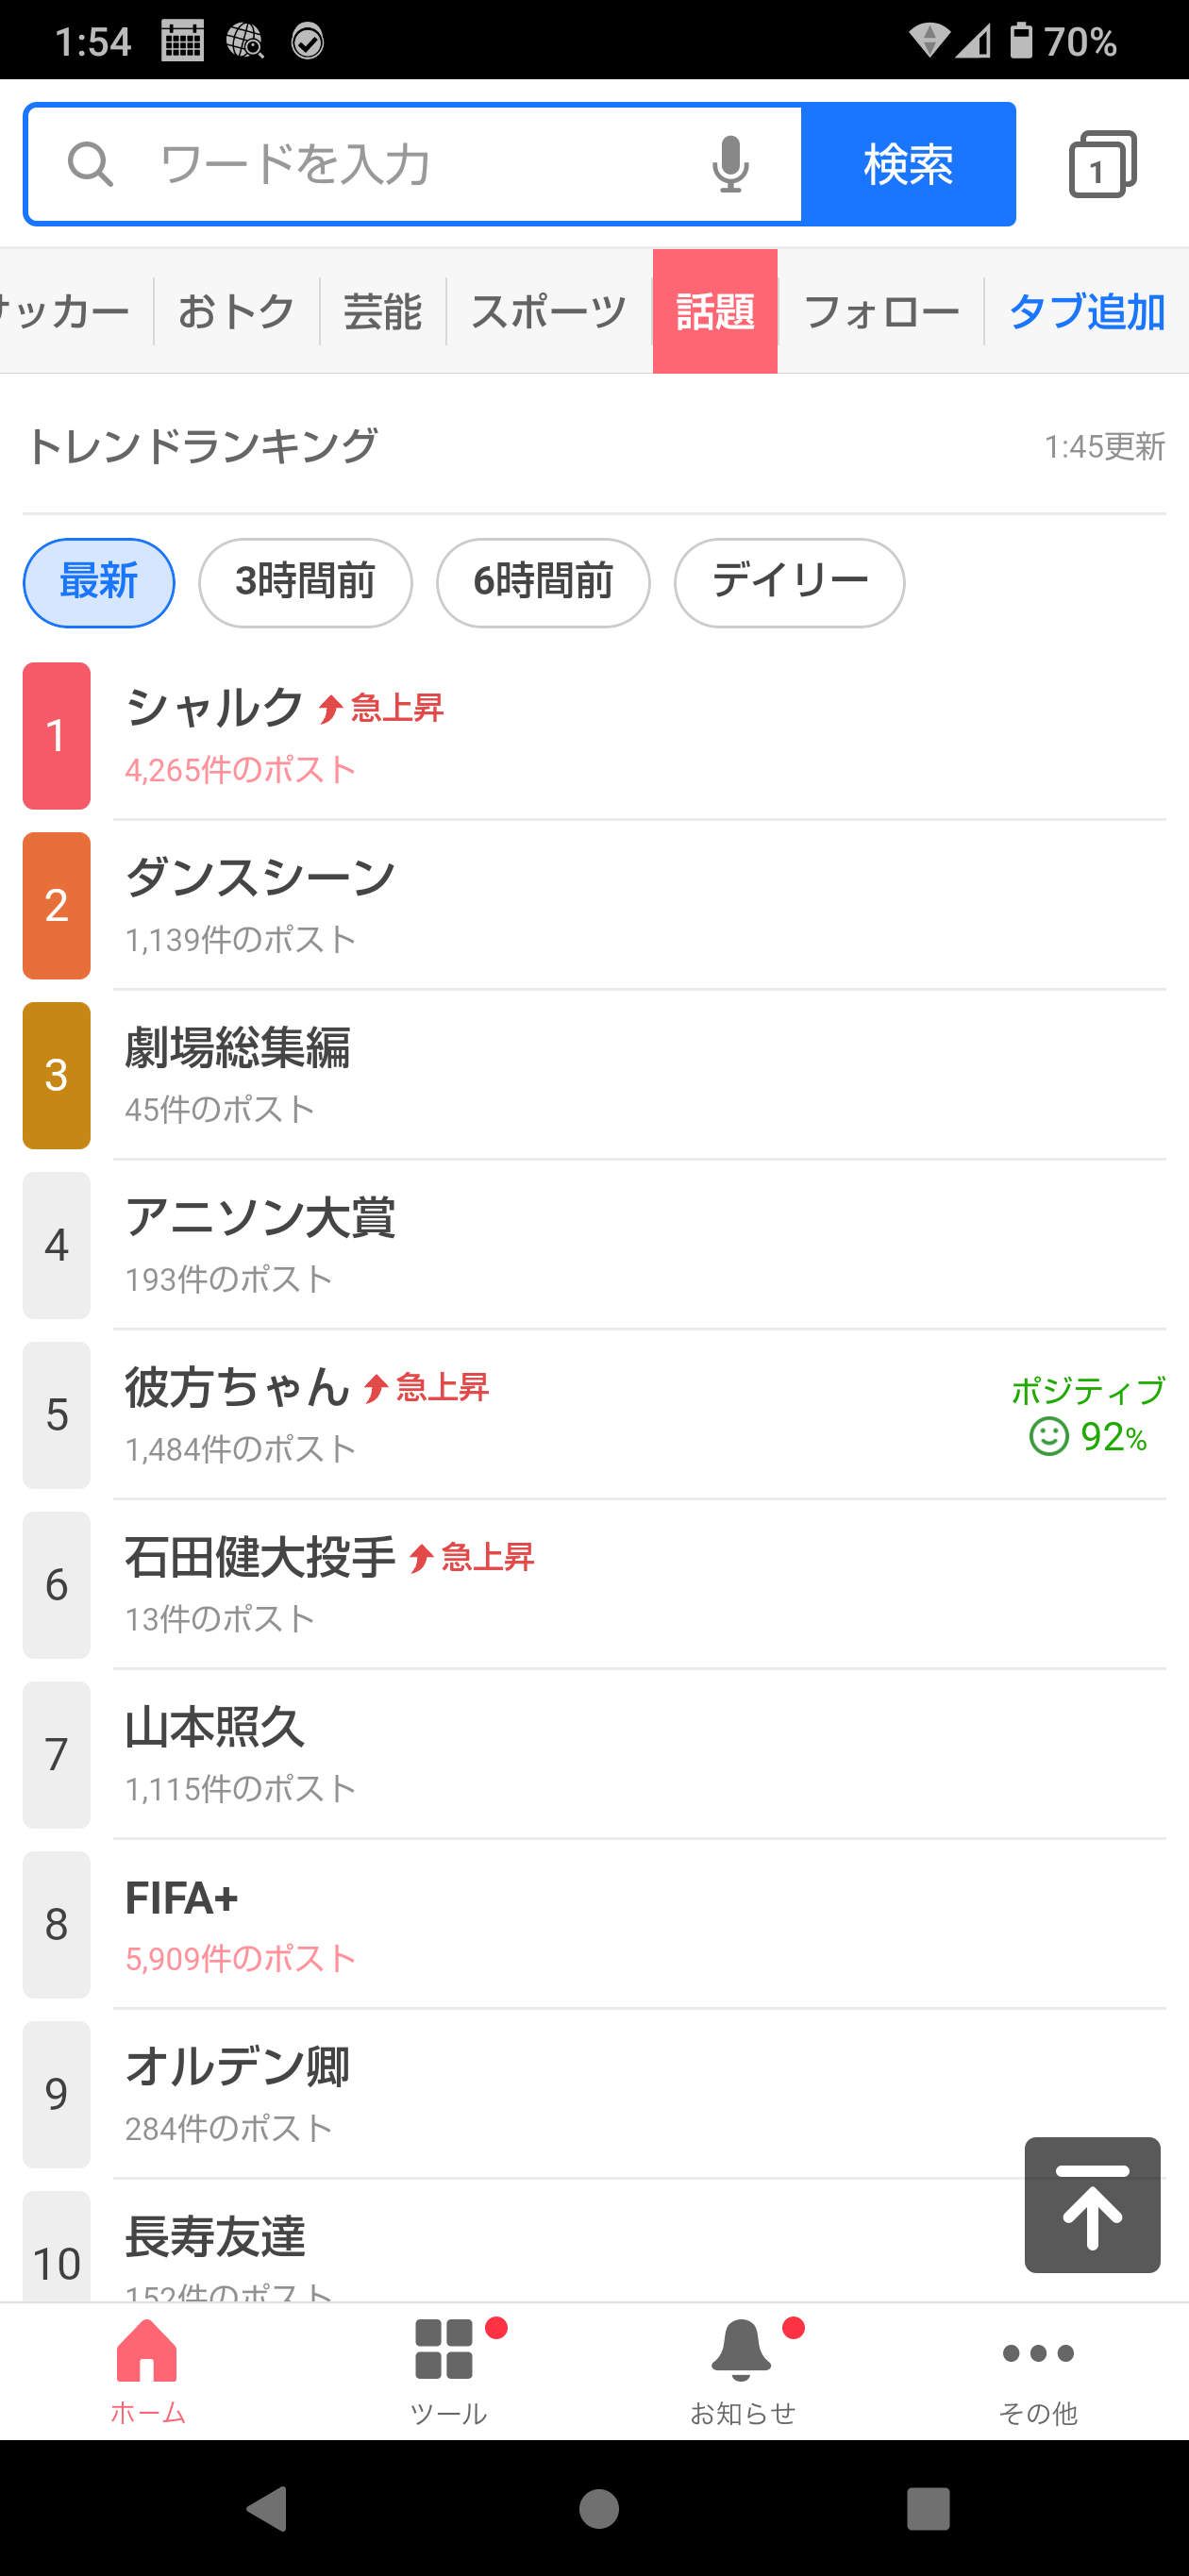The image size is (1189, 2576).
Task: Switch ranking to 6時間前
Action: pyautogui.click(x=543, y=582)
